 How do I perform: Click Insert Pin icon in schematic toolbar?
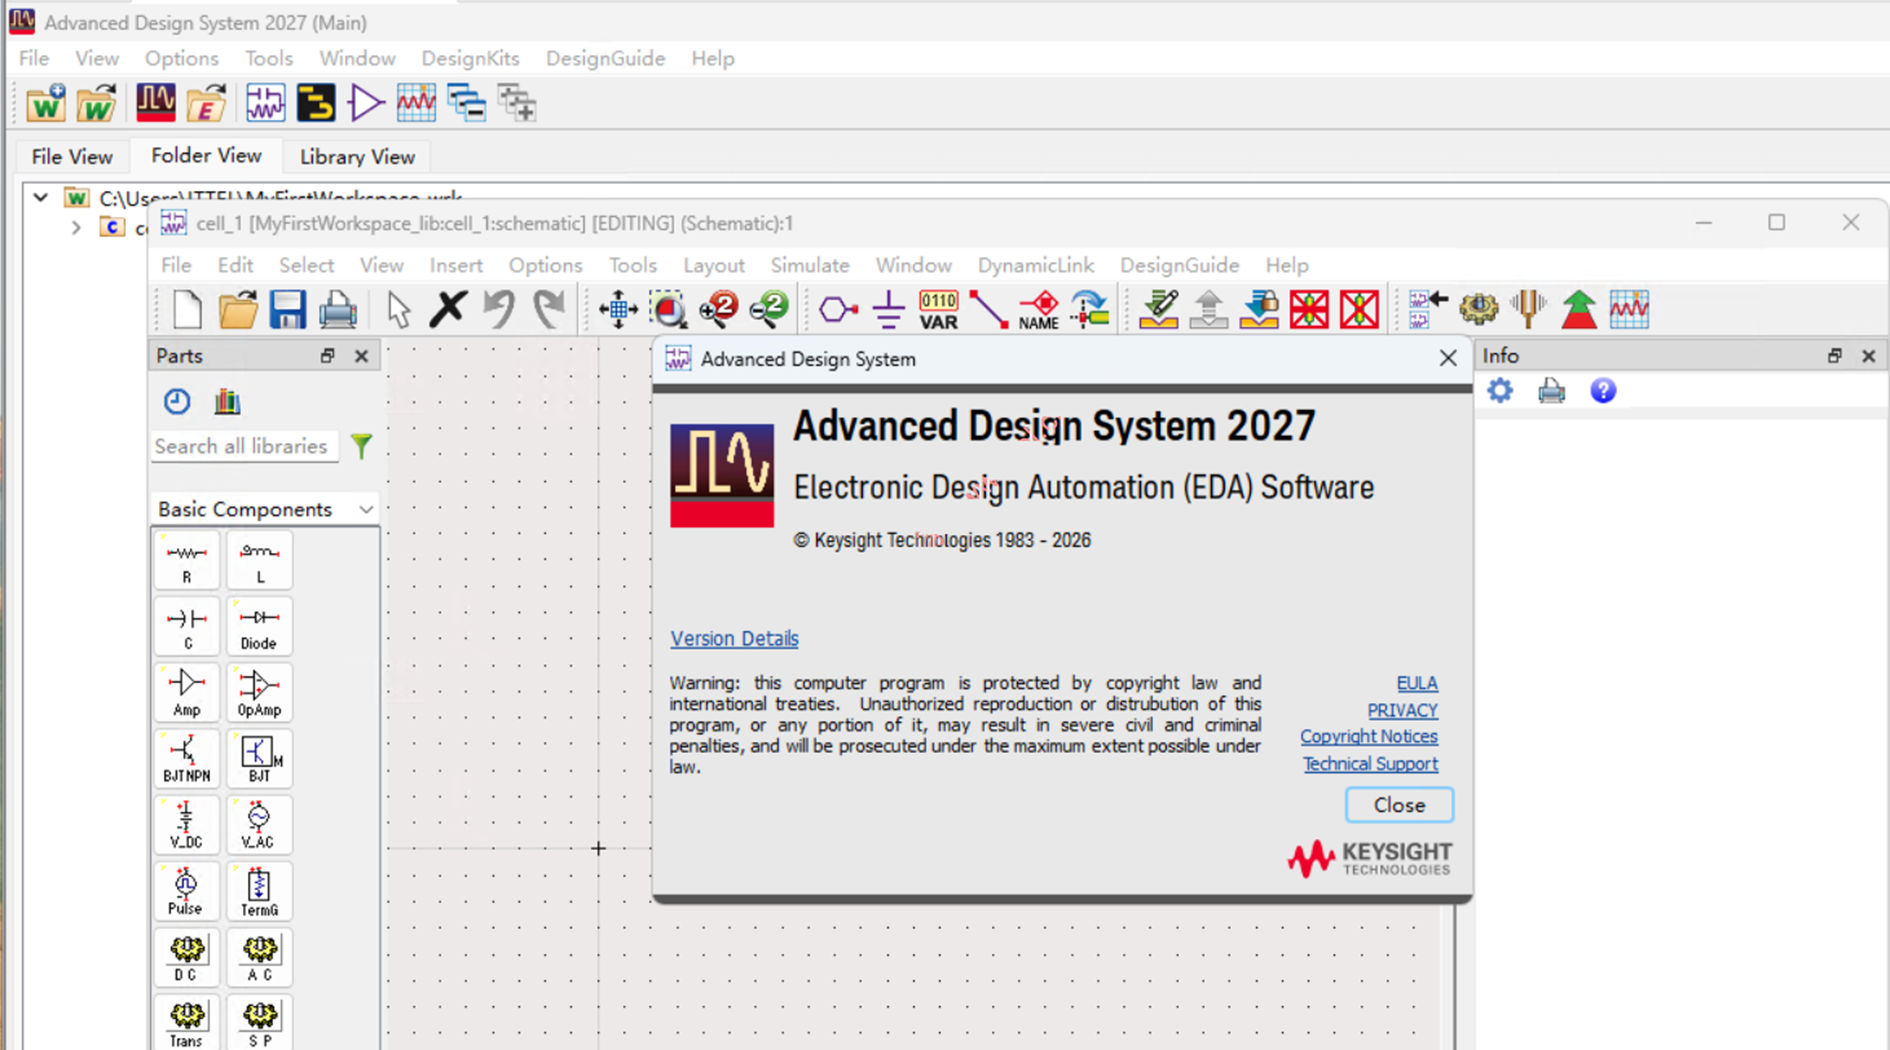pos(838,309)
